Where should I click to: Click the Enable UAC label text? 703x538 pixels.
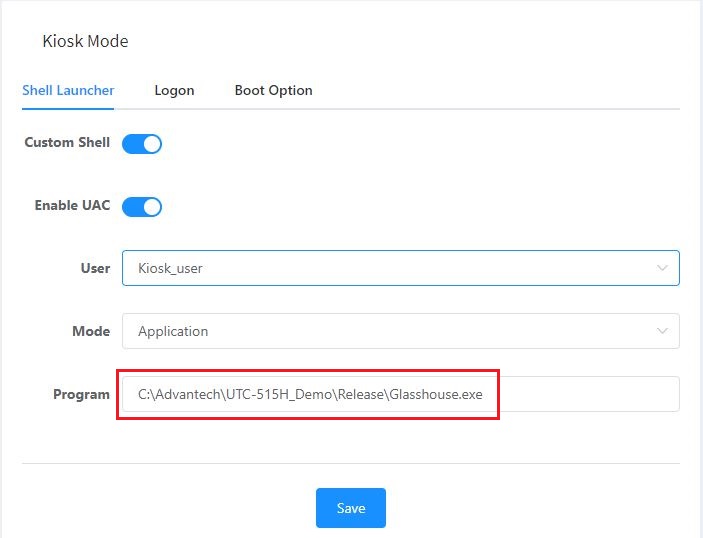(x=72, y=205)
